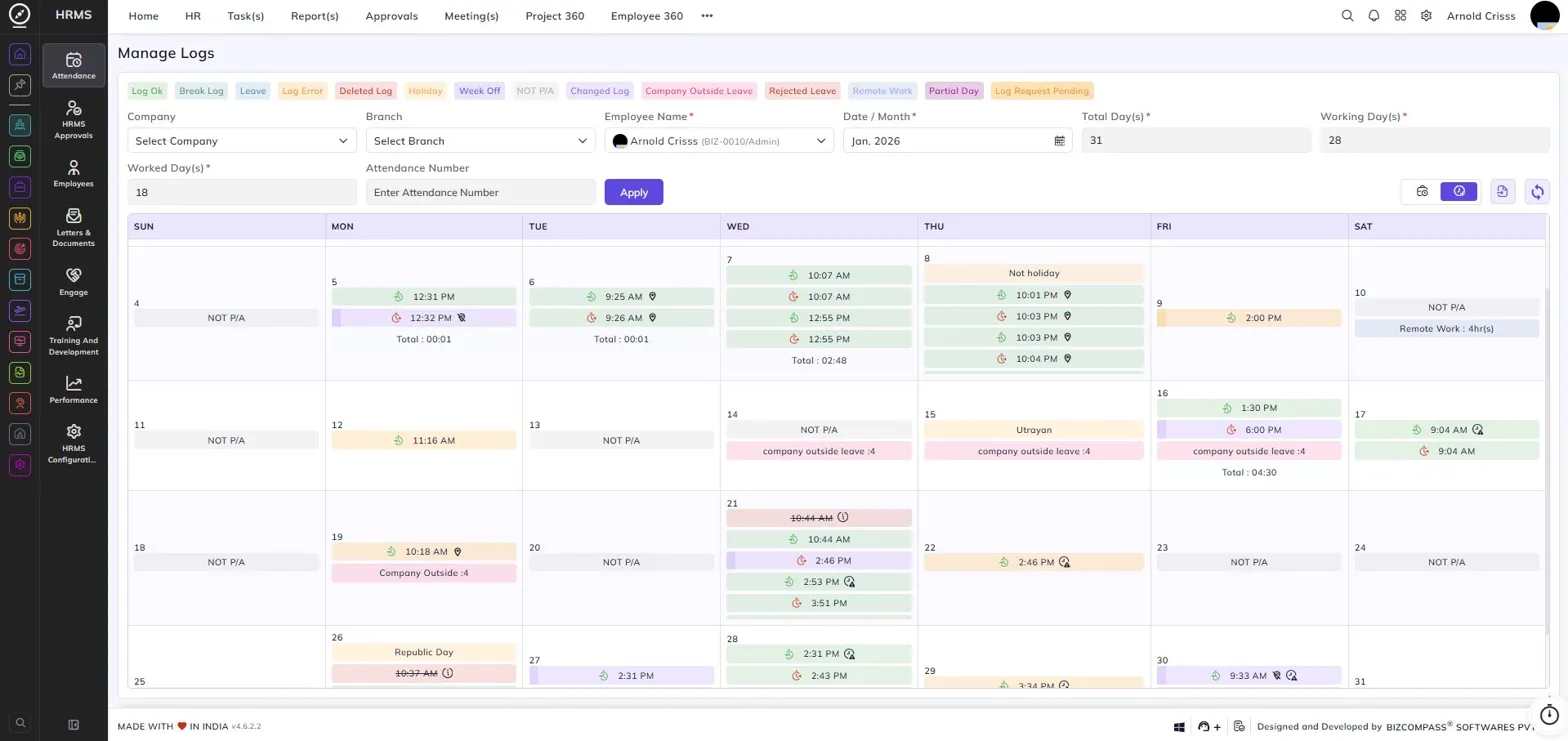Image resolution: width=1568 pixels, height=741 pixels.
Task: Open the notifications bell icon
Action: (x=1374, y=16)
